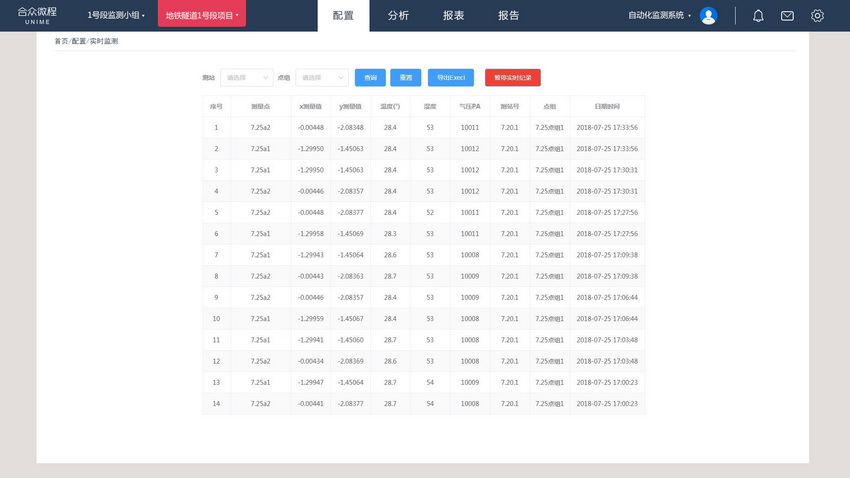The width and height of the screenshot is (850, 478).
Task: Click the 合众微程 UNIME logo
Action: [x=37, y=15]
